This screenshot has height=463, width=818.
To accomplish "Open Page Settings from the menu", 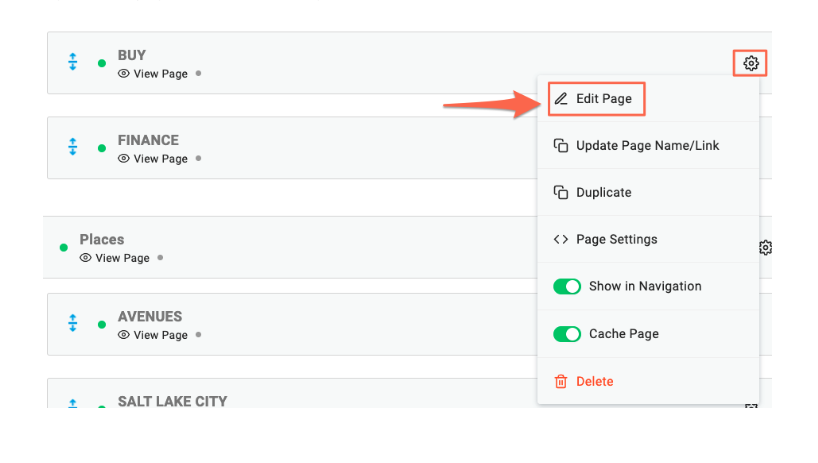I will [x=648, y=239].
